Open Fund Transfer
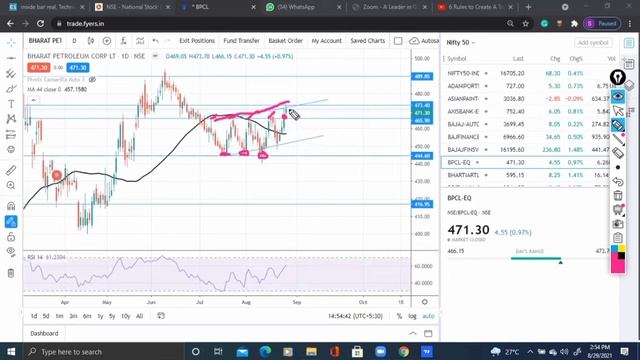This screenshot has height=360, width=640. [241, 41]
